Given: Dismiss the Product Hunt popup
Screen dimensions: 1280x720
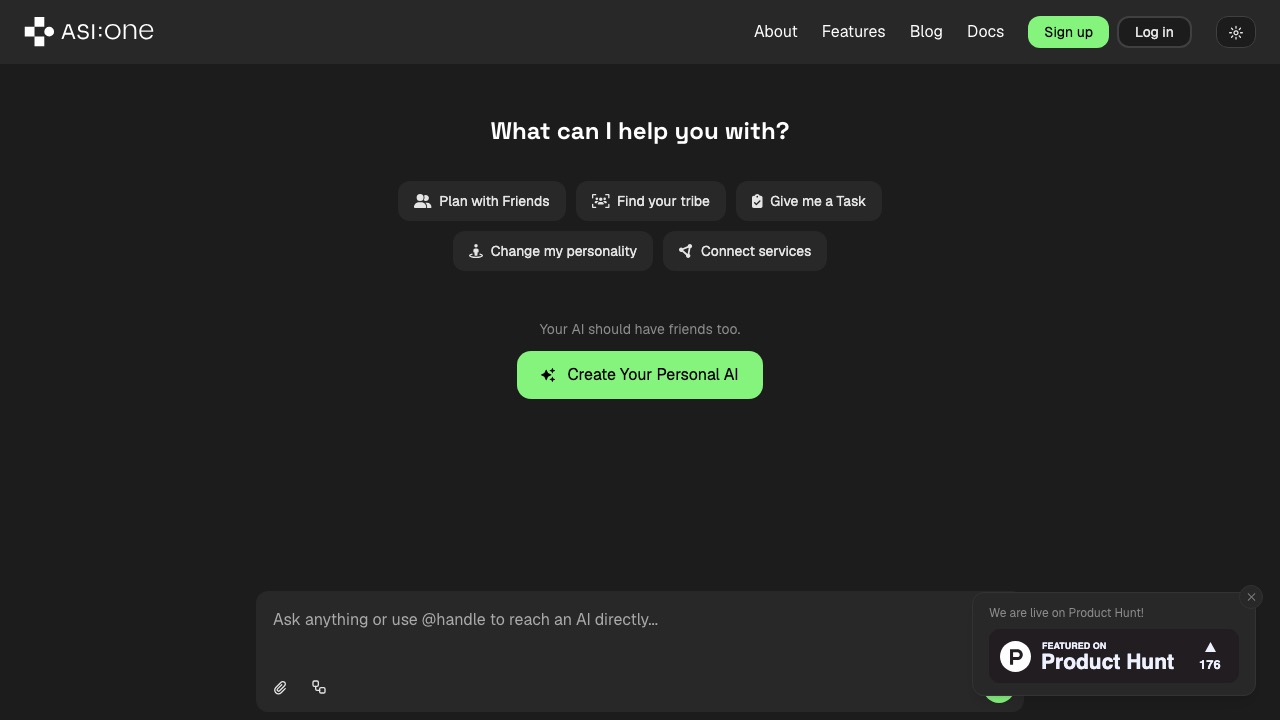Looking at the screenshot, I should pyautogui.click(x=1251, y=597).
